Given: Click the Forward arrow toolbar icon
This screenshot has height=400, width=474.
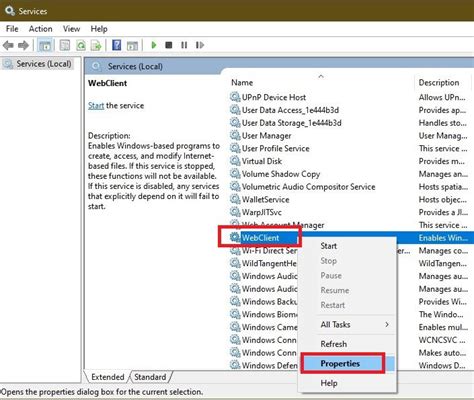Looking at the screenshot, I should pyautogui.click(x=23, y=45).
